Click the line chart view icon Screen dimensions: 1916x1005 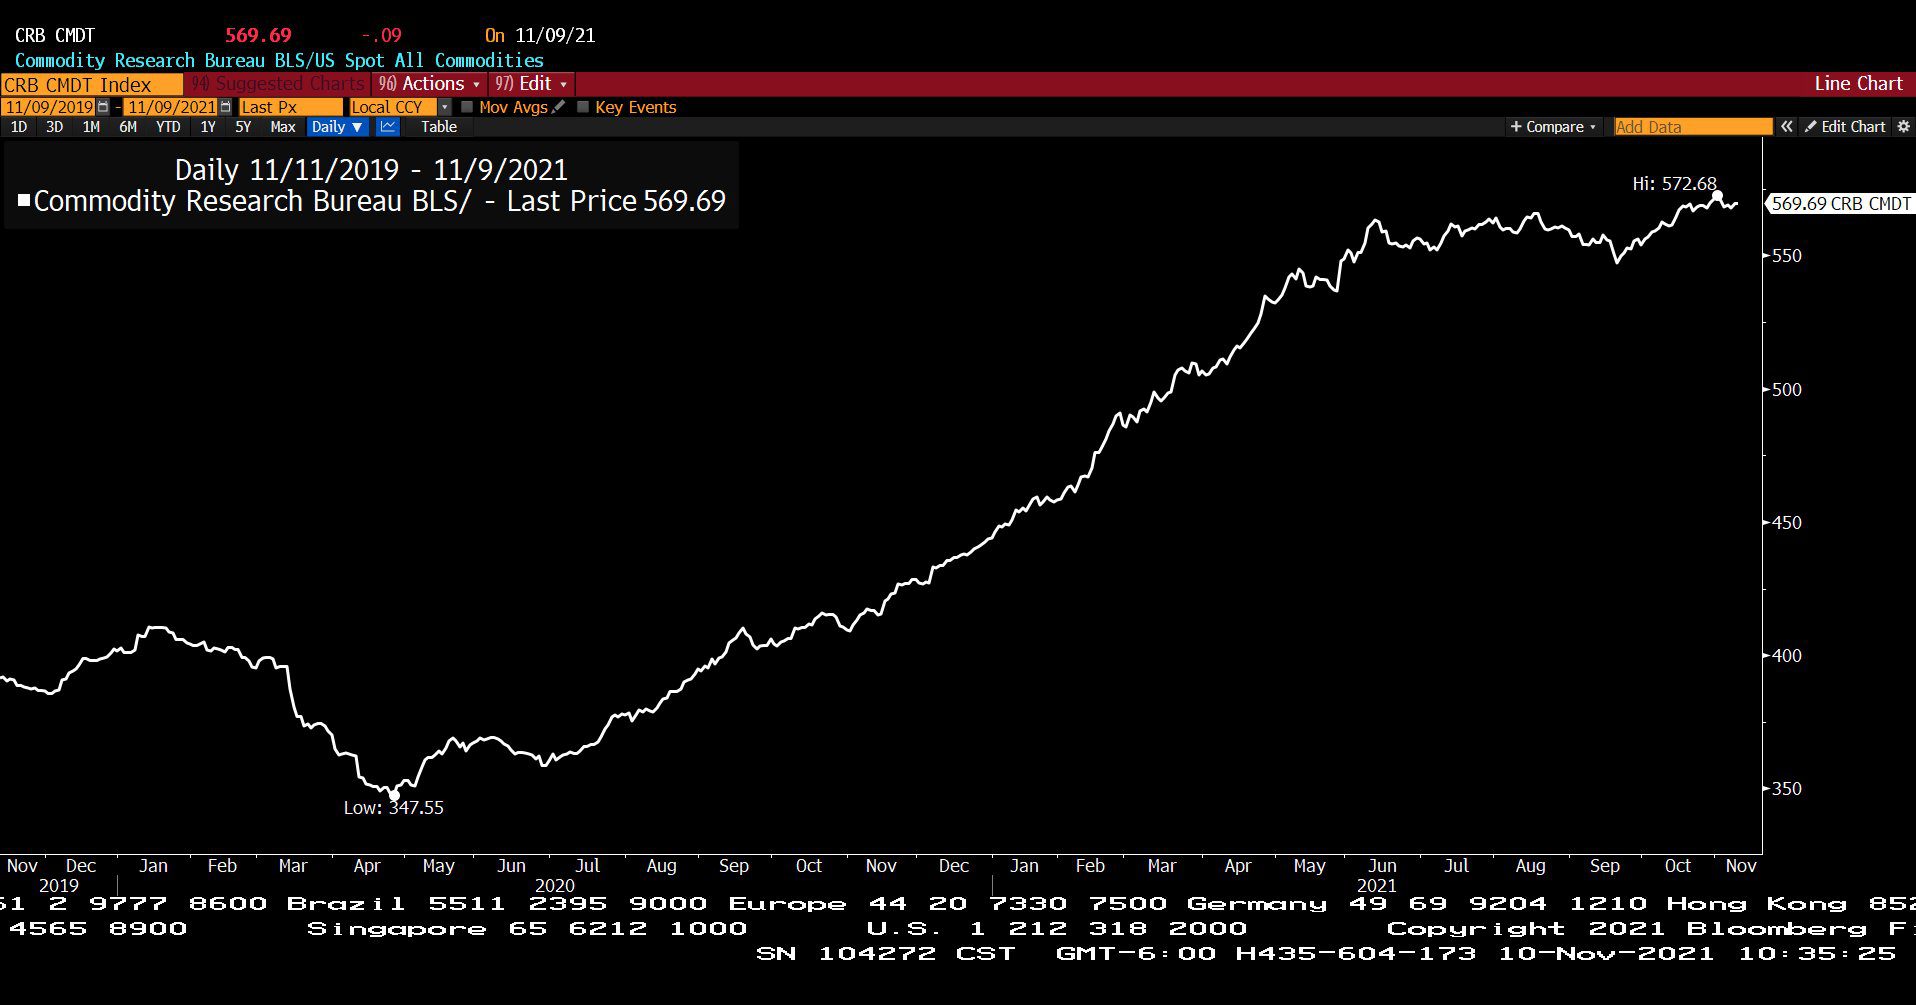coord(388,127)
